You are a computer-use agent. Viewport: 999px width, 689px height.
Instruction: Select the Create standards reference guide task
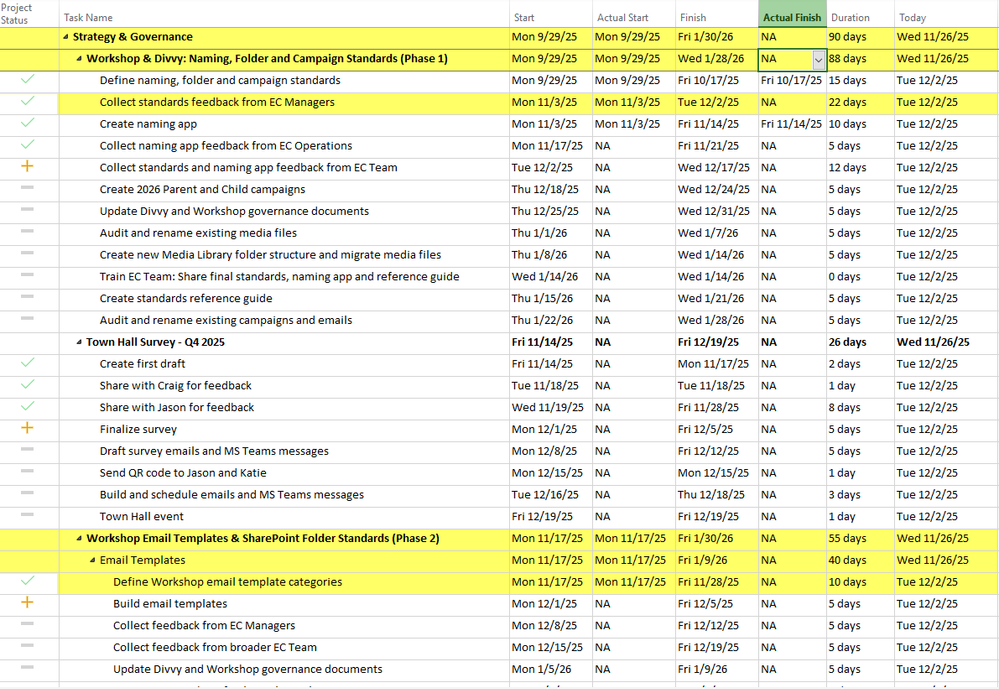coord(185,298)
